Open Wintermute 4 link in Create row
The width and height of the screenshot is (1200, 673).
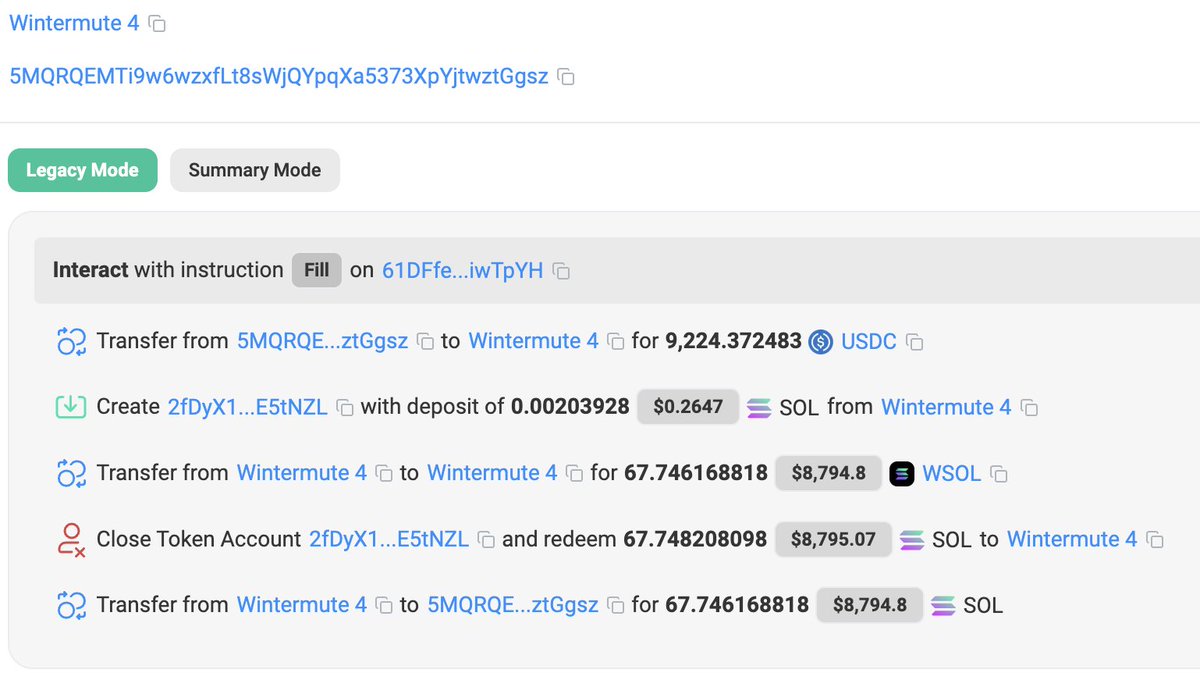(x=946, y=407)
